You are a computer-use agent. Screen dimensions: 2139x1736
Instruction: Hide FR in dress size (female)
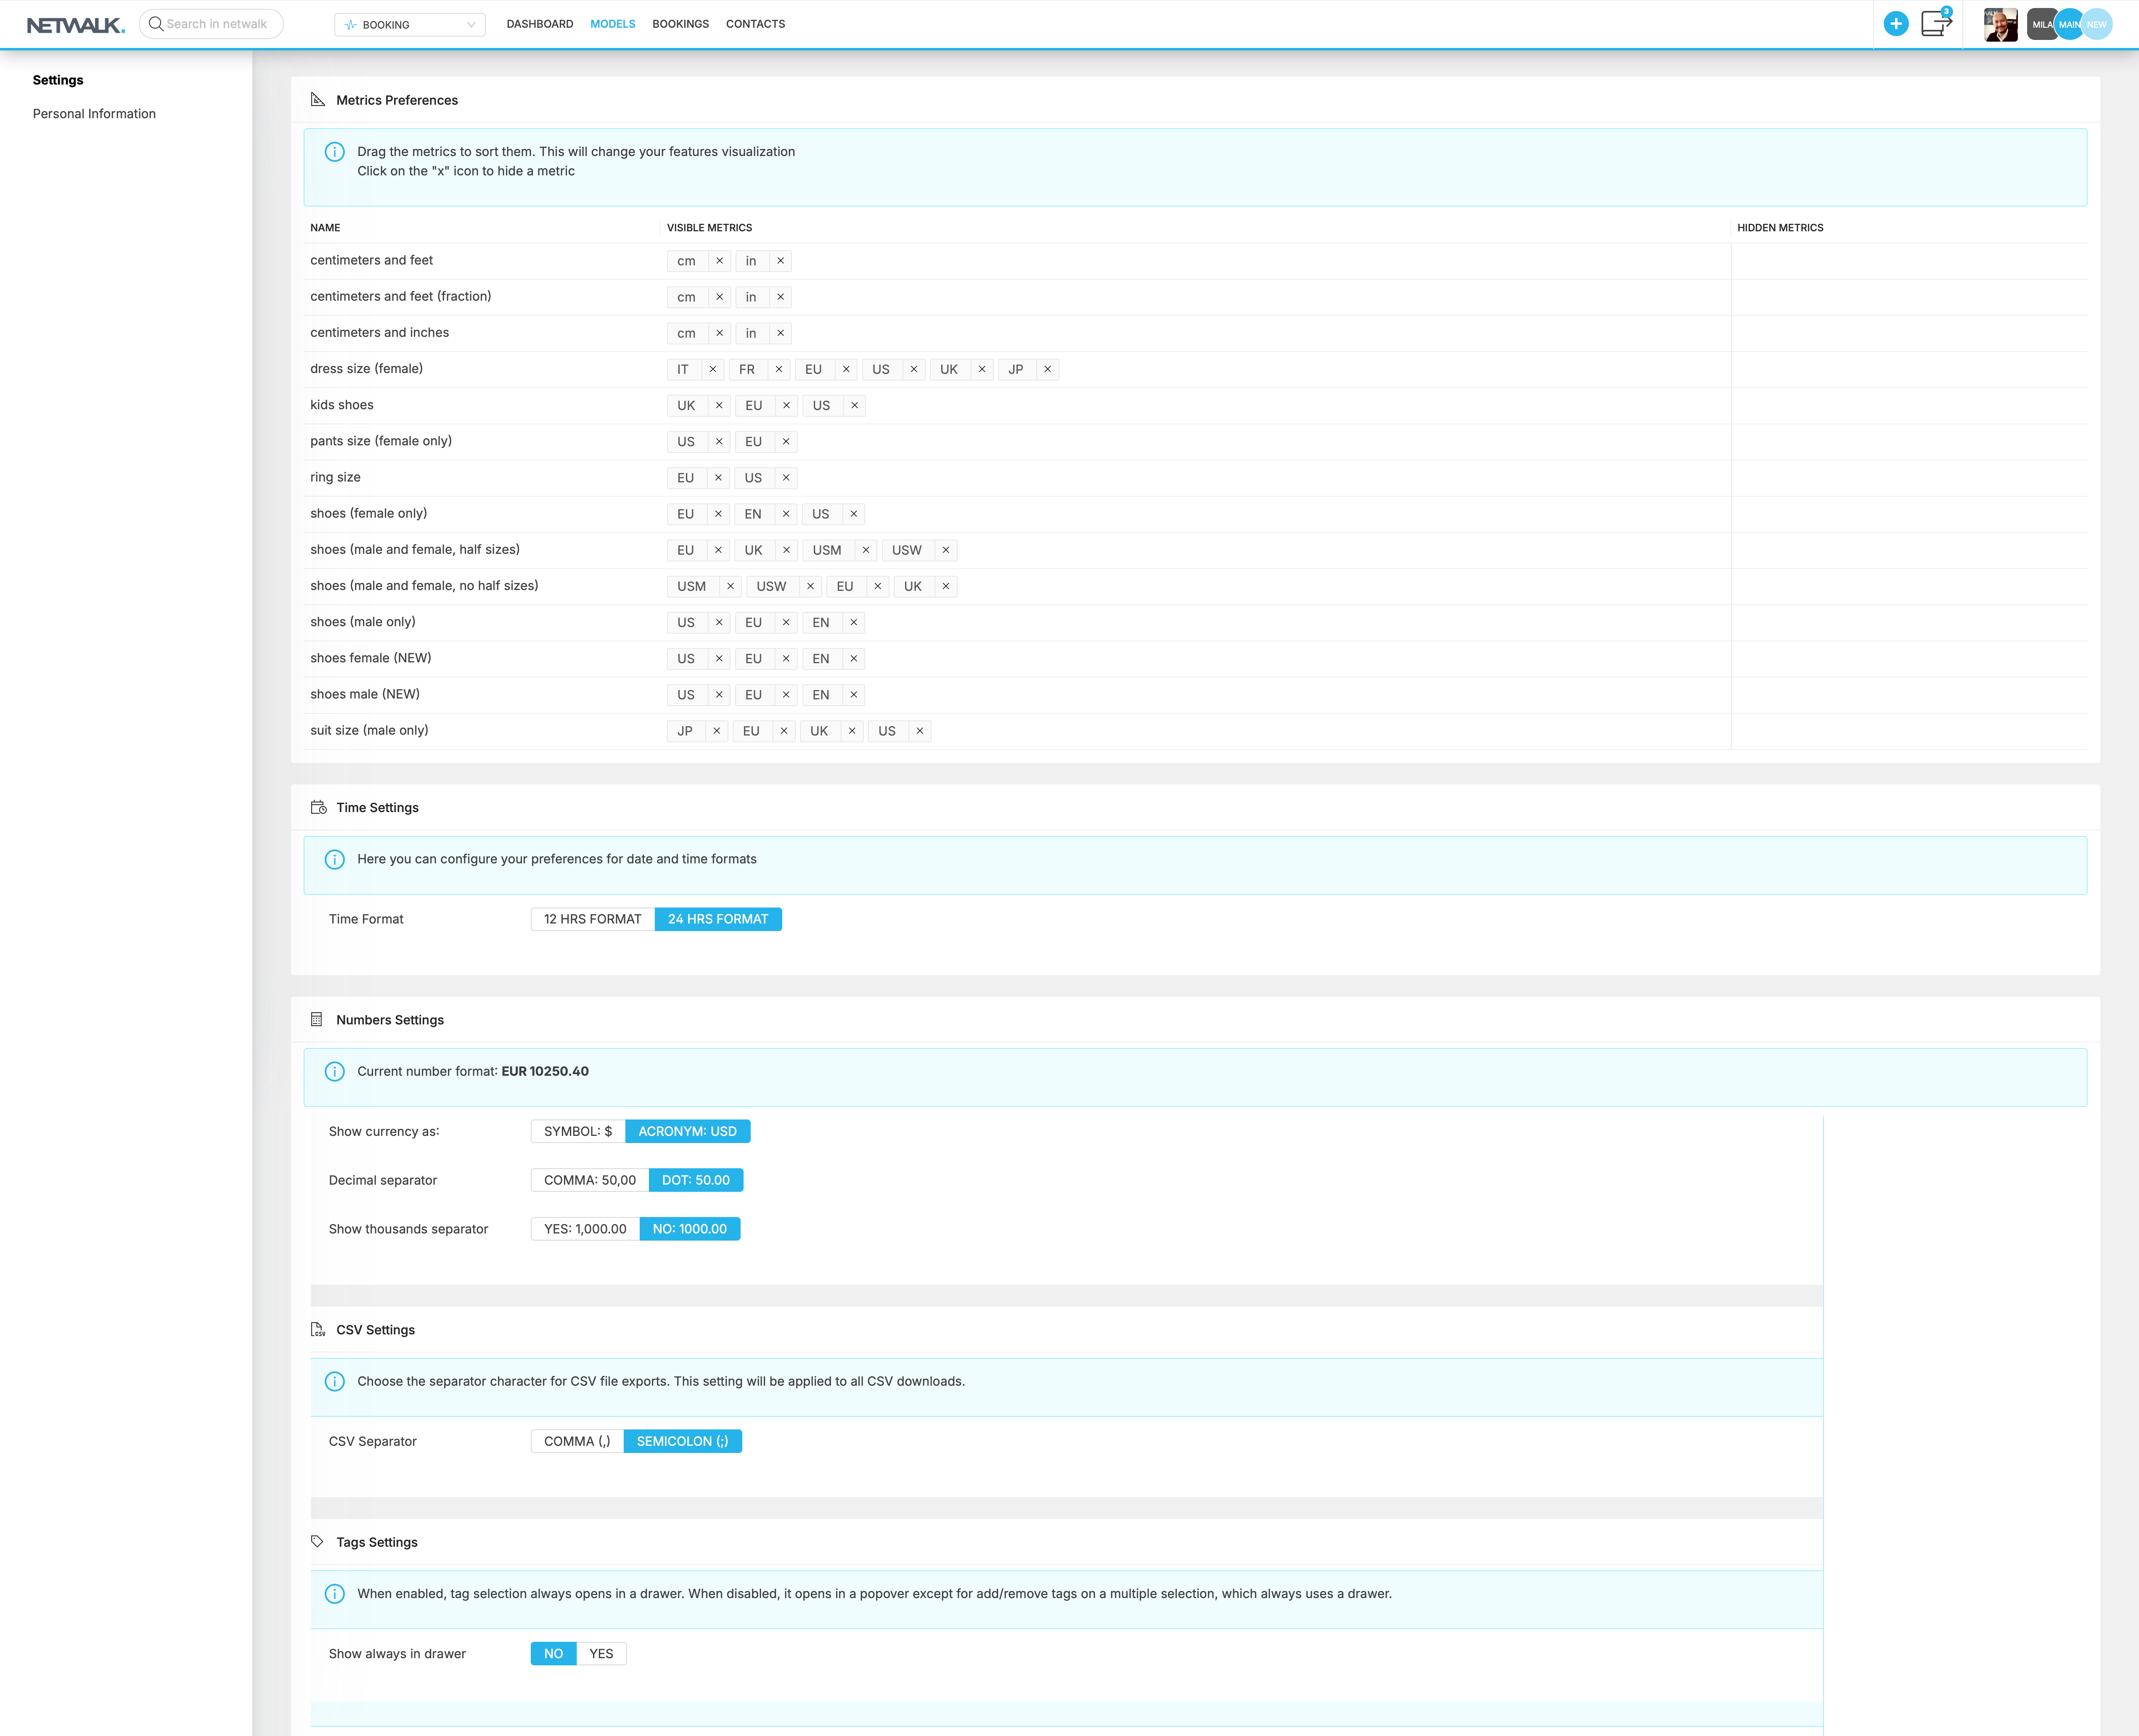tap(778, 369)
